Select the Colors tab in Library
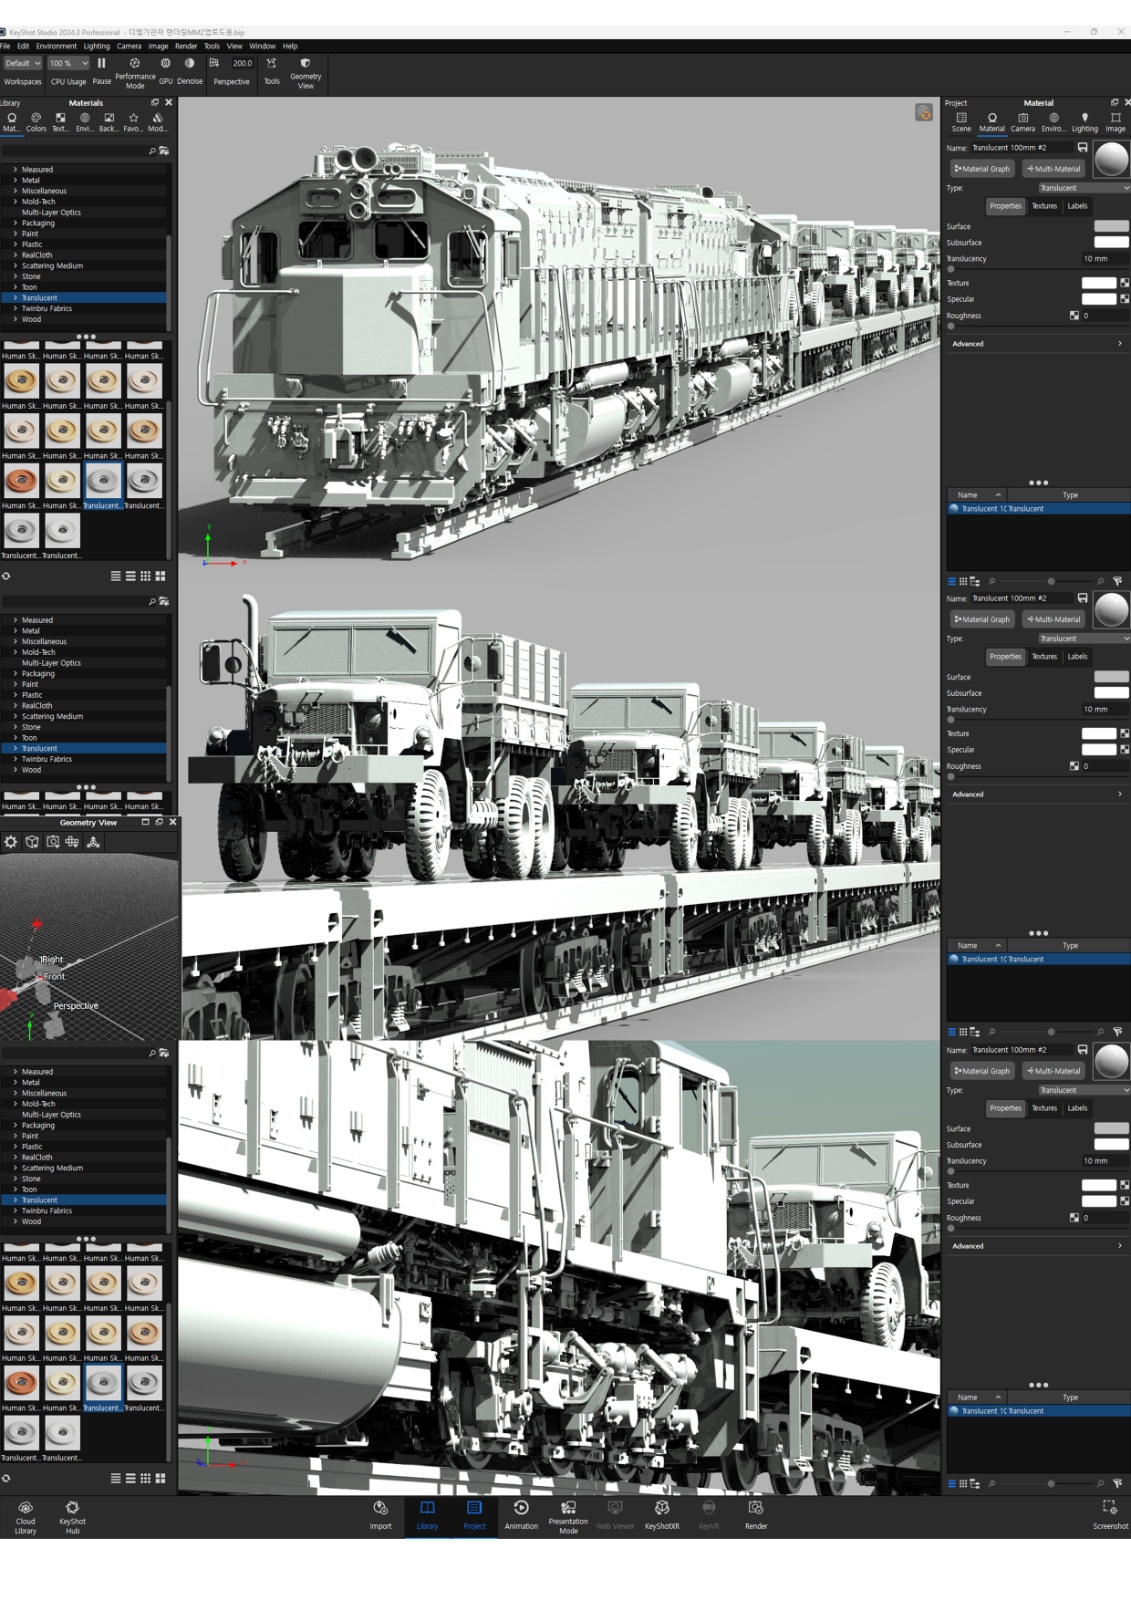The height and width of the screenshot is (1600, 1131). (x=36, y=121)
